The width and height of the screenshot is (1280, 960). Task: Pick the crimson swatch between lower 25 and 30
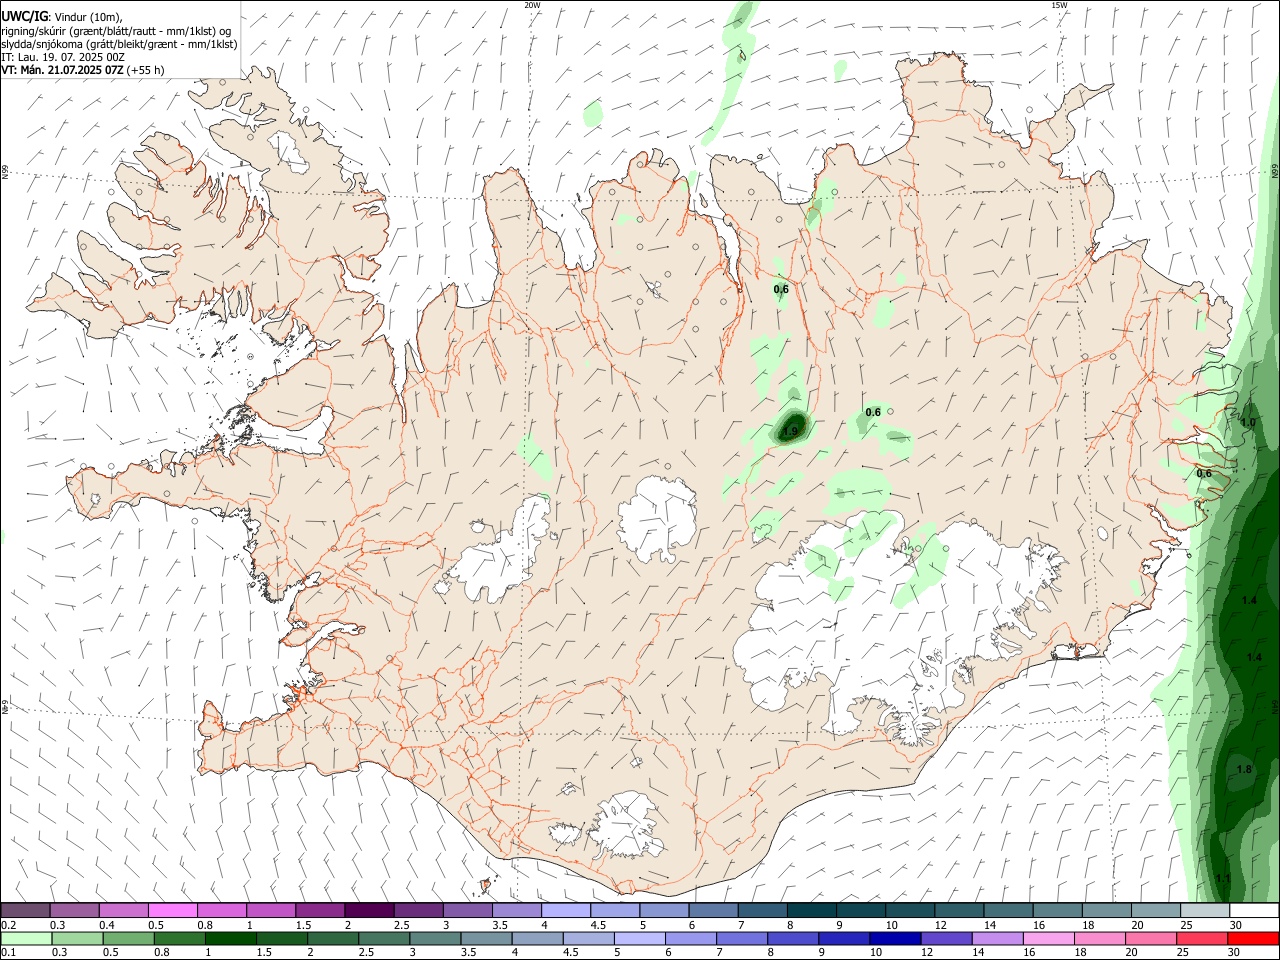(1202, 939)
